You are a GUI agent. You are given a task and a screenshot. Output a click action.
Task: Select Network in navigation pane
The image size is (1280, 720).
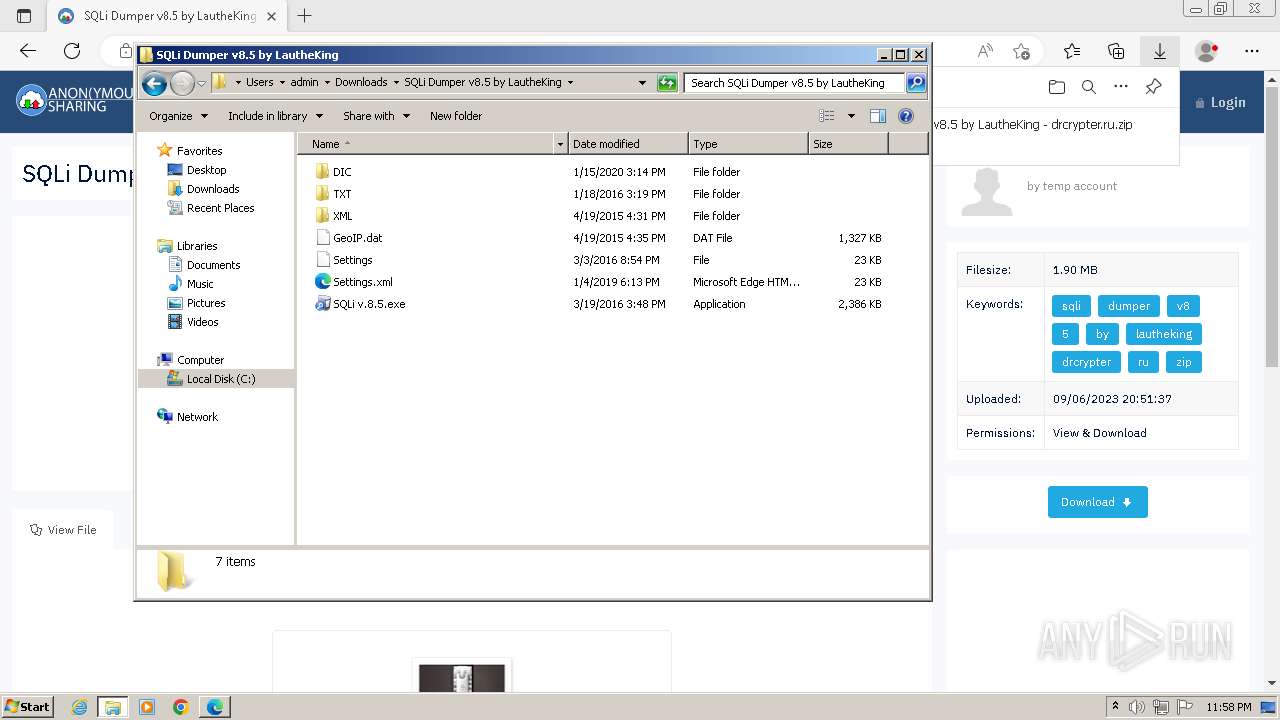coord(197,417)
